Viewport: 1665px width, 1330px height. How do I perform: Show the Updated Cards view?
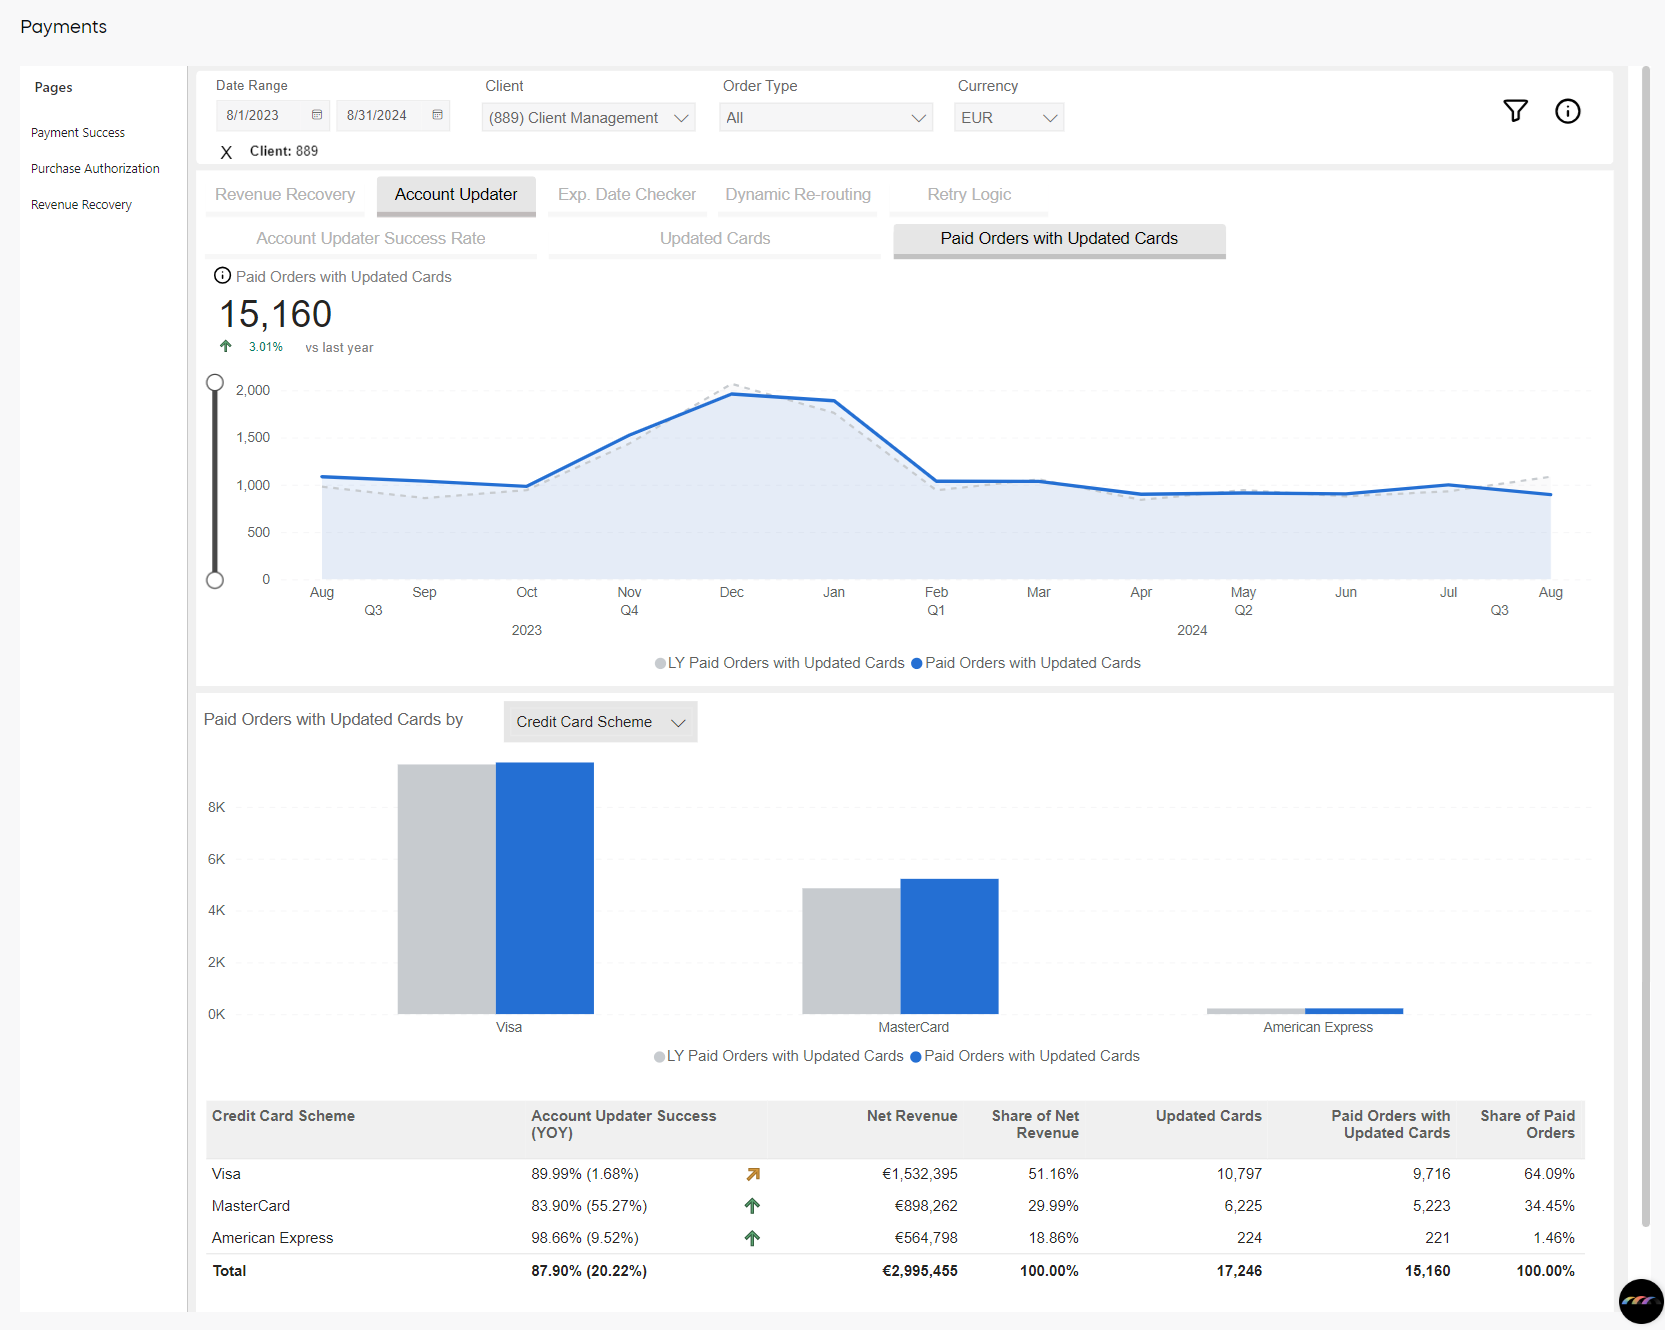pos(715,239)
